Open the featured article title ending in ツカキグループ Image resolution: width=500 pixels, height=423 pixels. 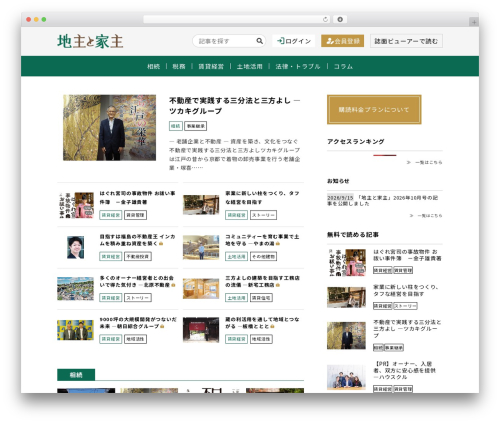[234, 105]
